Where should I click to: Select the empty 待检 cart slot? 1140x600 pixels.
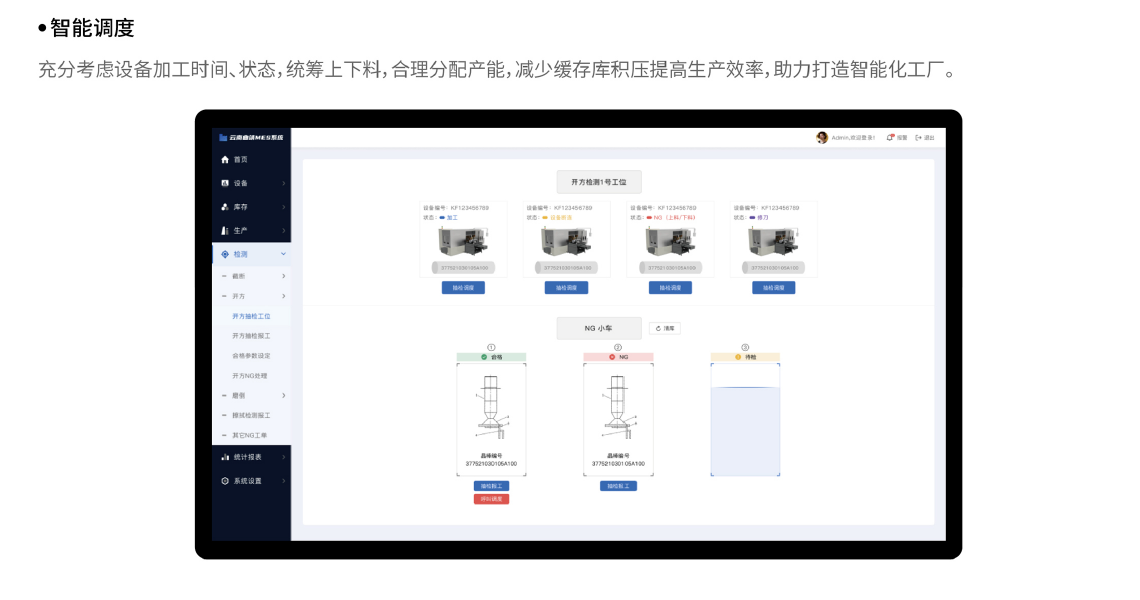click(x=745, y=430)
